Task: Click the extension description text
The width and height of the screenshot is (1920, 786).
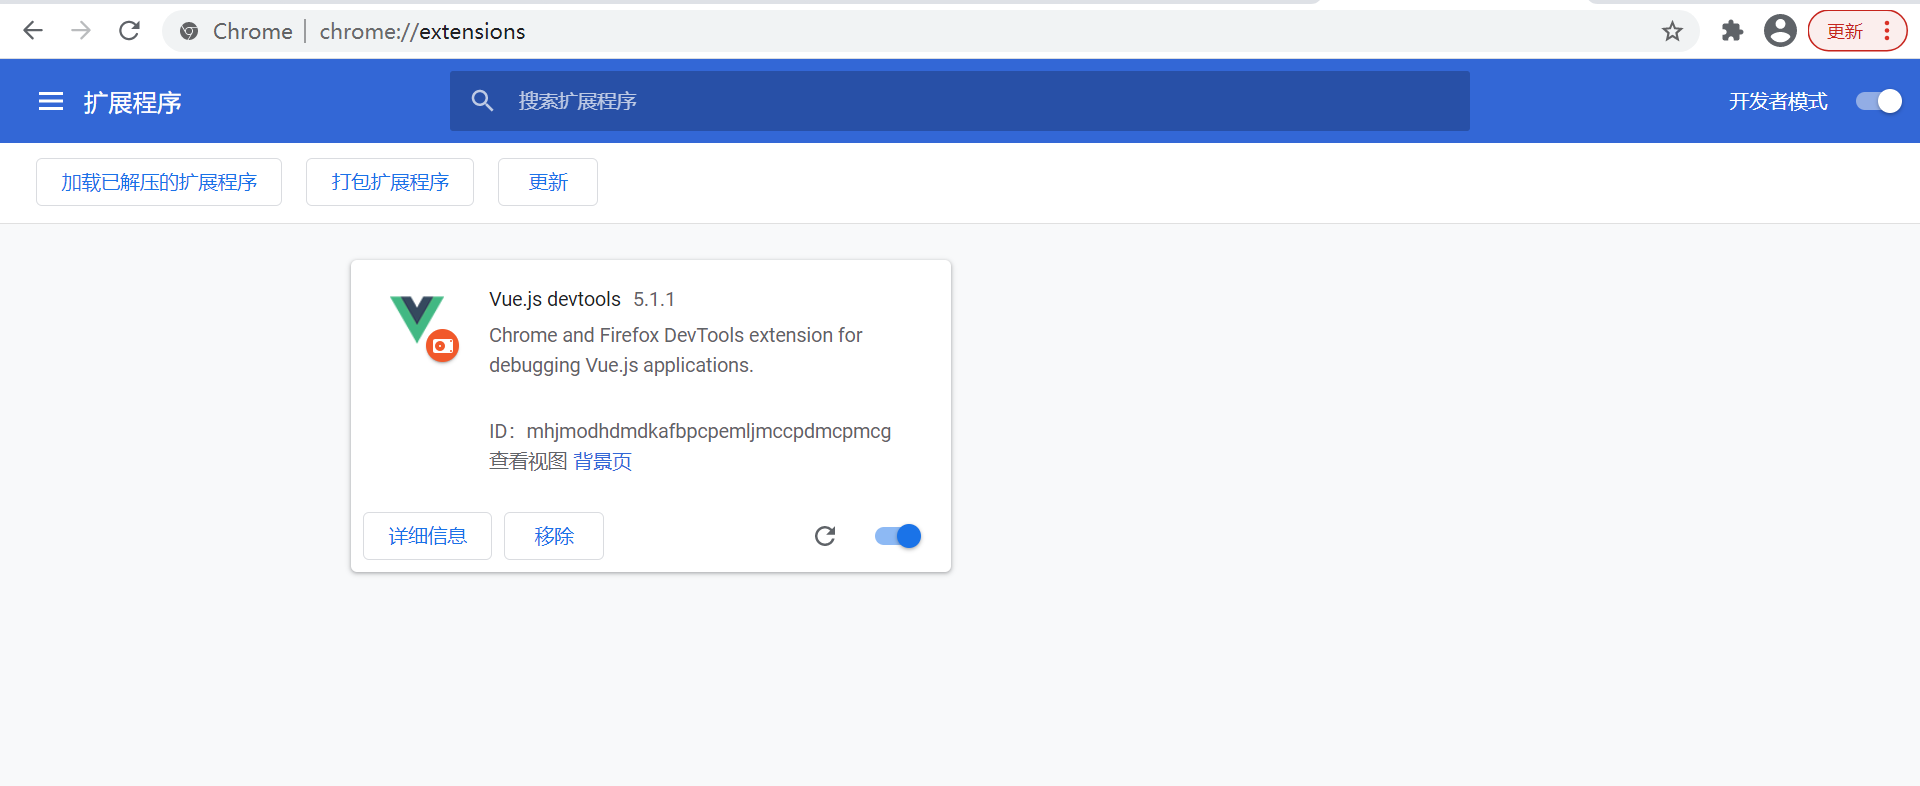Action: click(x=676, y=350)
